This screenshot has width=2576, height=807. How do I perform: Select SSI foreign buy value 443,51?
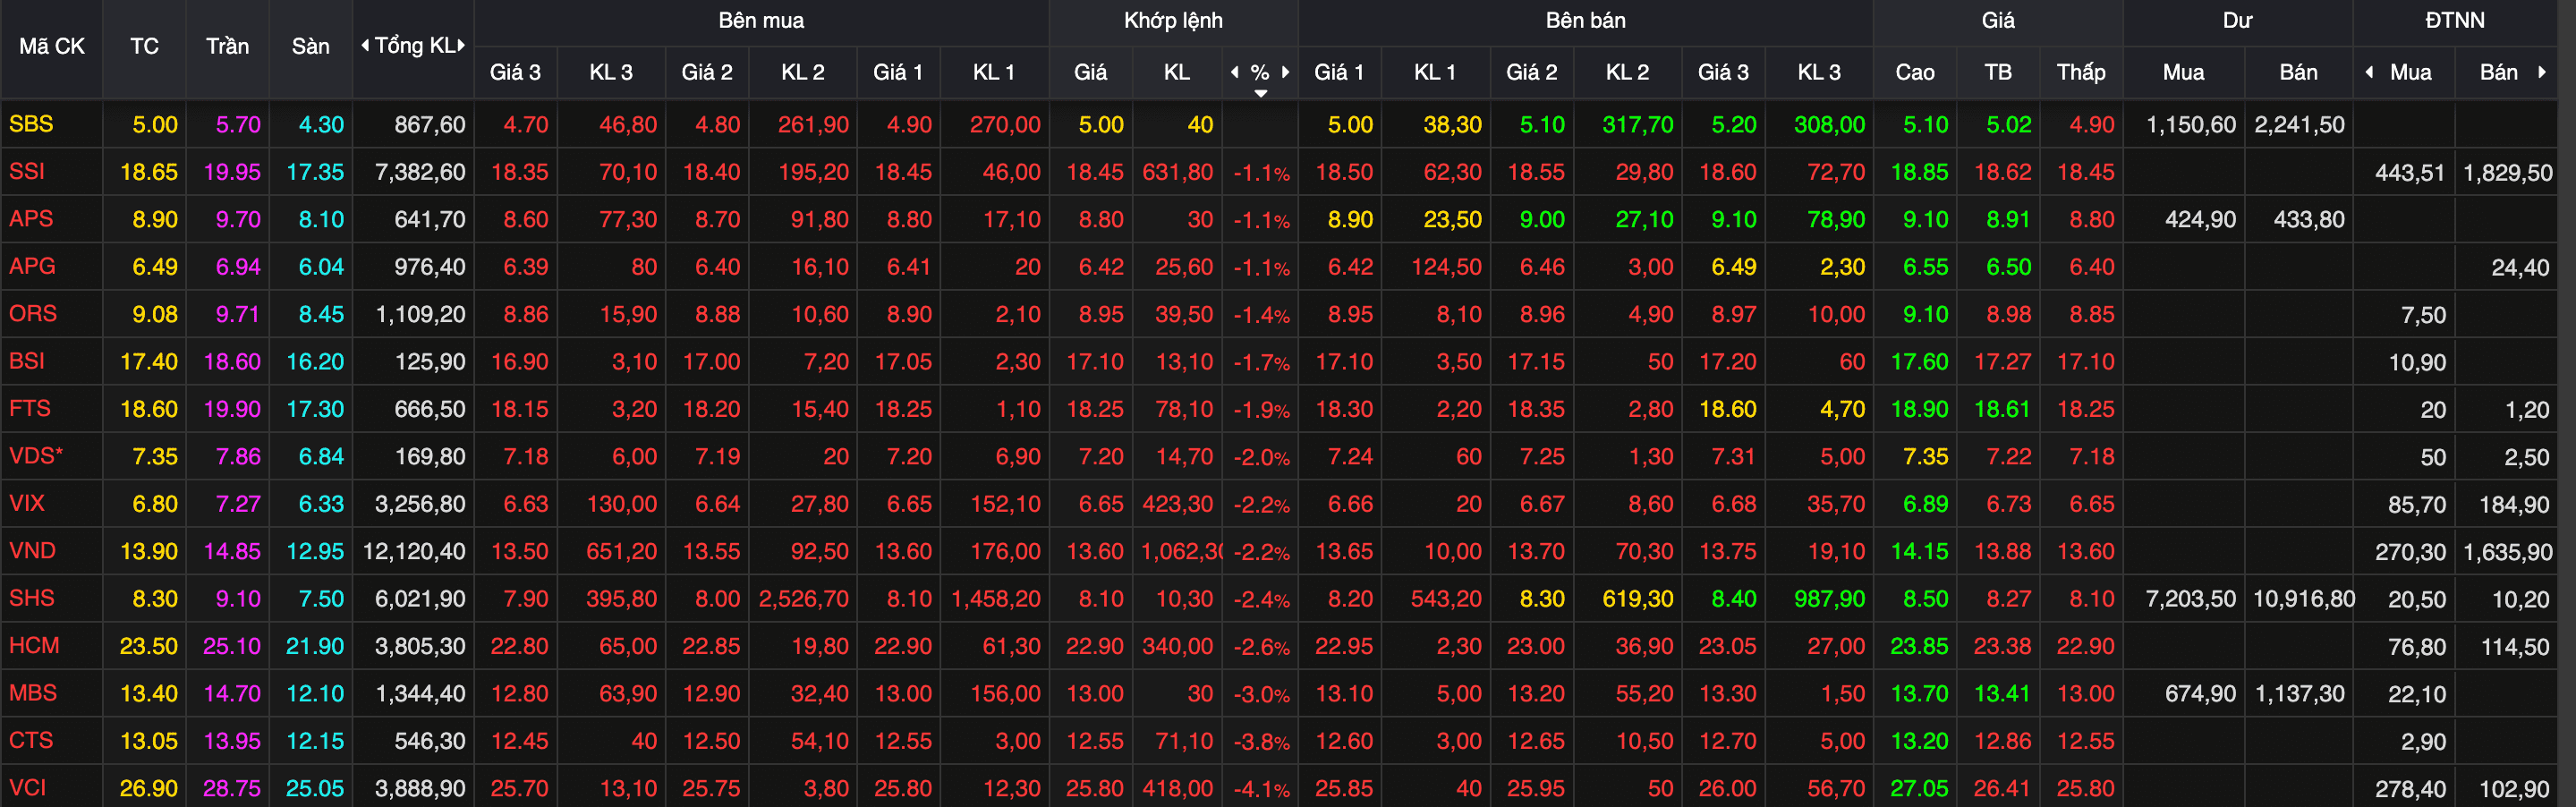[x=2410, y=173]
